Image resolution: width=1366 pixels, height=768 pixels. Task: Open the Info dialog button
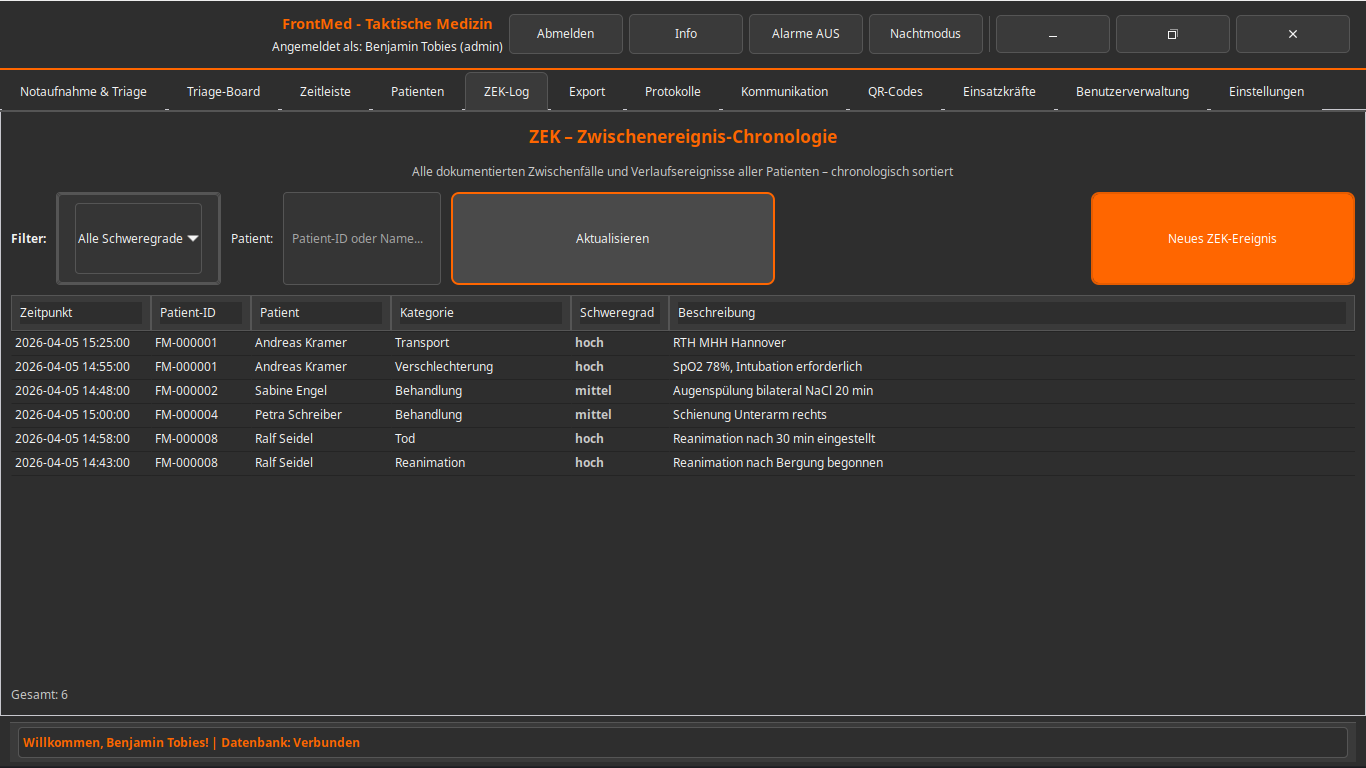tap(685, 34)
